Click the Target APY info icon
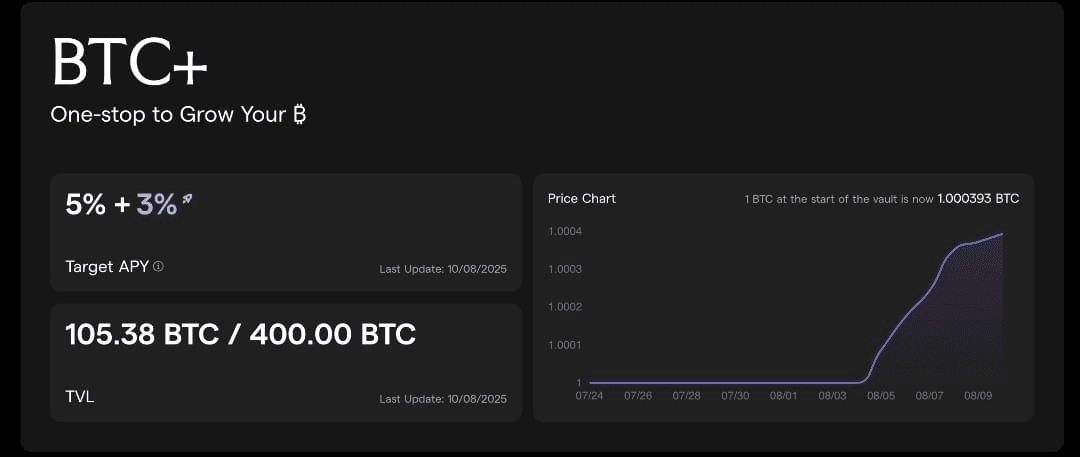Screen dimensions: 1080x457 158,266
